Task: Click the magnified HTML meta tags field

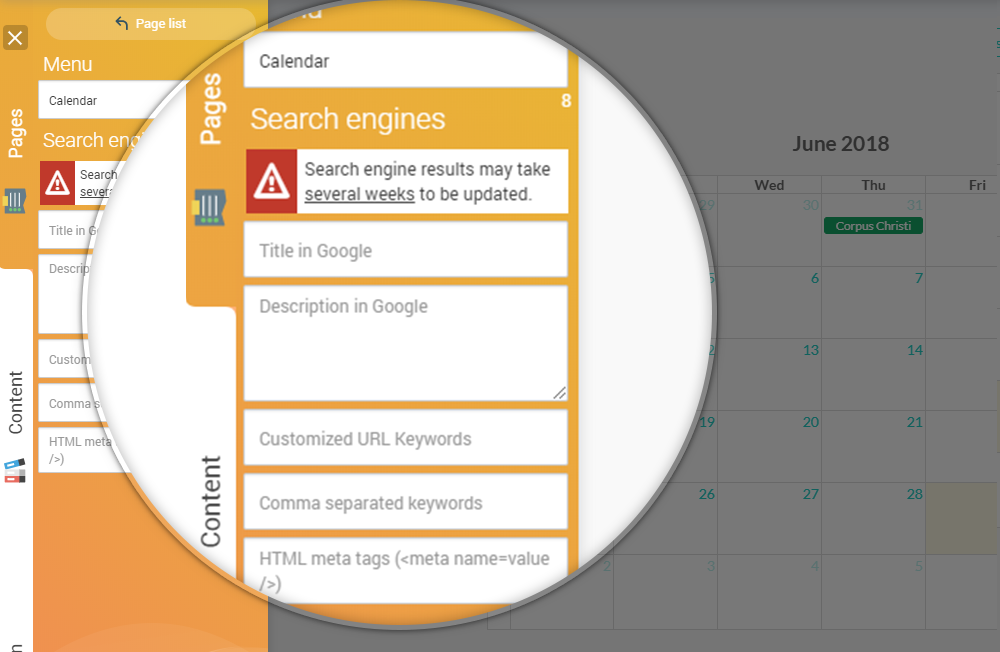Action: pyautogui.click(x=406, y=570)
